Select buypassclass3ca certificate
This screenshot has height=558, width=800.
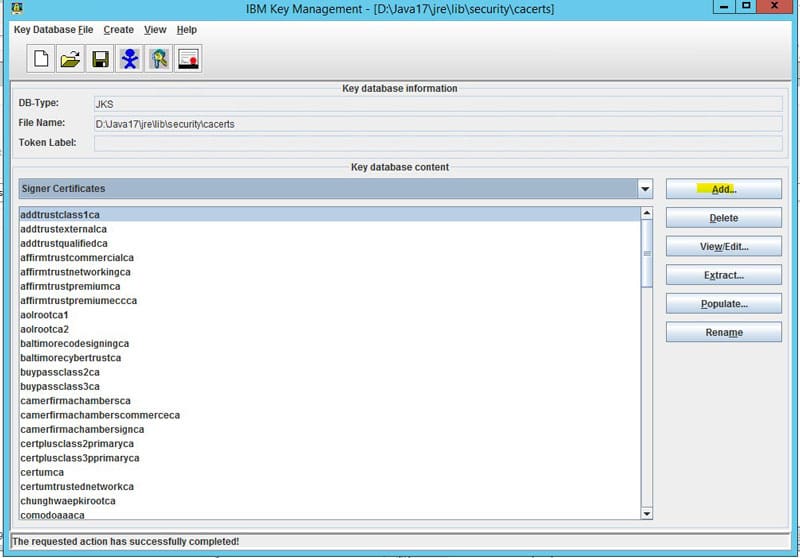[330, 386]
